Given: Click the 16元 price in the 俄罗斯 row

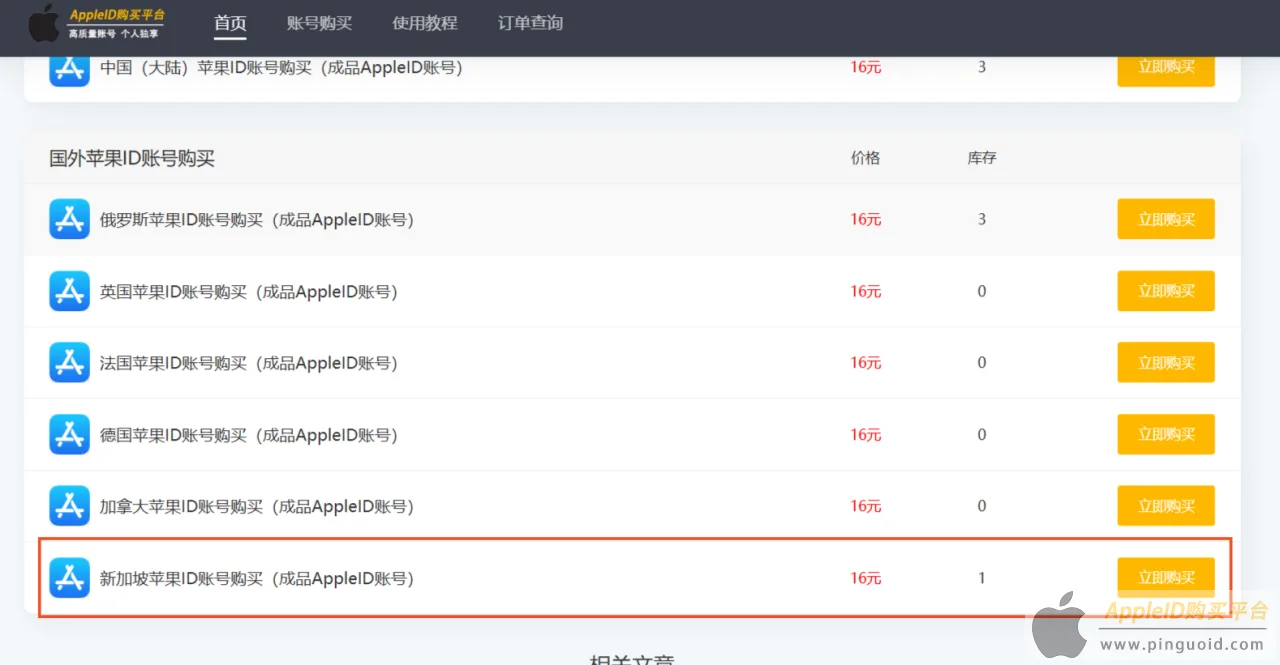Looking at the screenshot, I should [866, 220].
